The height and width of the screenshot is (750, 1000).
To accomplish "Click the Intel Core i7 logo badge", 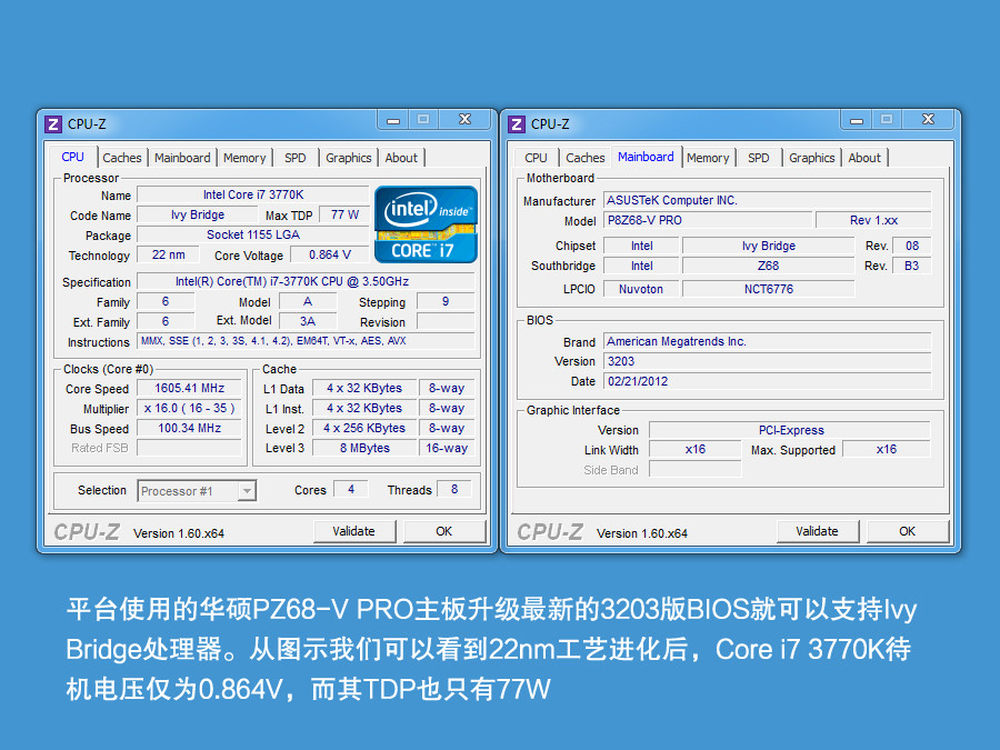I will click(x=425, y=224).
